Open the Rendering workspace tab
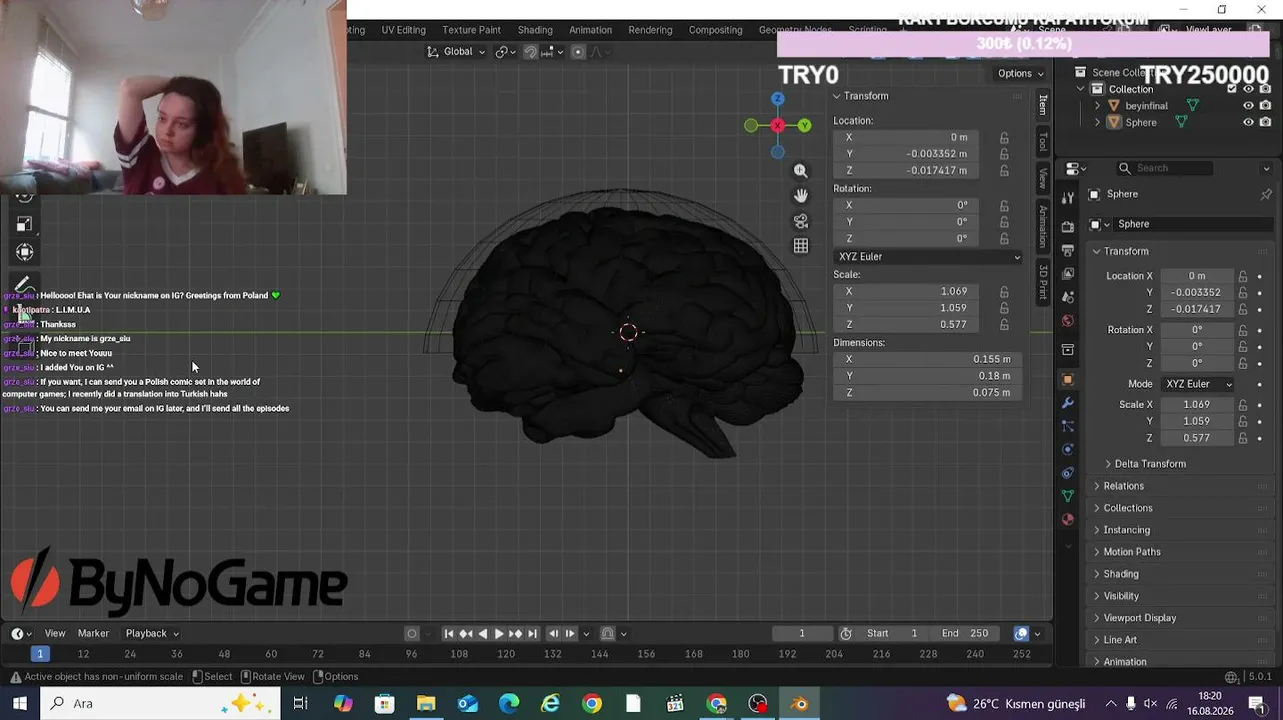The height and width of the screenshot is (720, 1283). [650, 30]
